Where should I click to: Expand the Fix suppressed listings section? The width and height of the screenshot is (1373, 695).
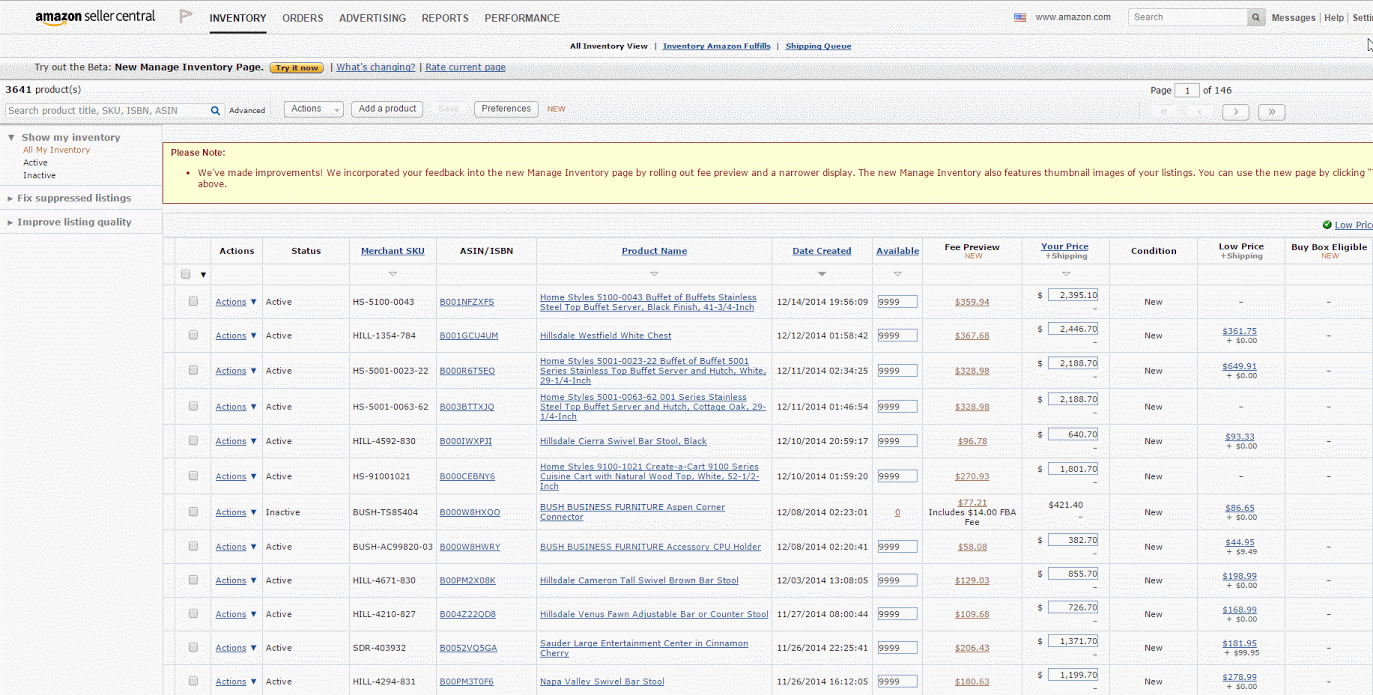73,198
